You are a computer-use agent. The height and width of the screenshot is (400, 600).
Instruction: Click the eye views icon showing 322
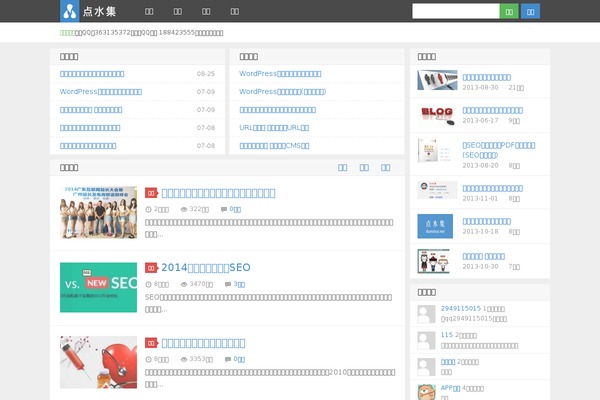pos(184,209)
